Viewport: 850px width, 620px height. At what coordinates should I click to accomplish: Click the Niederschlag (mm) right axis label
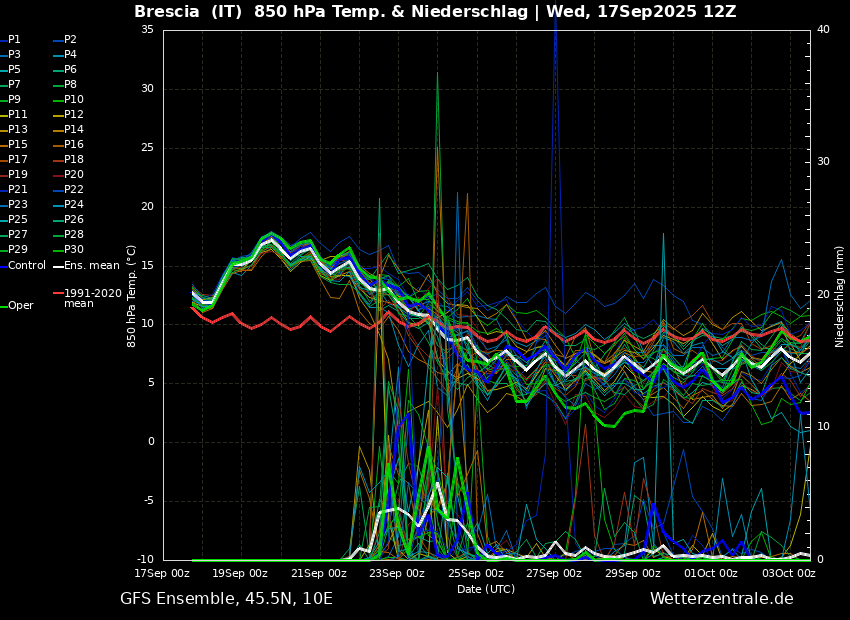point(840,296)
